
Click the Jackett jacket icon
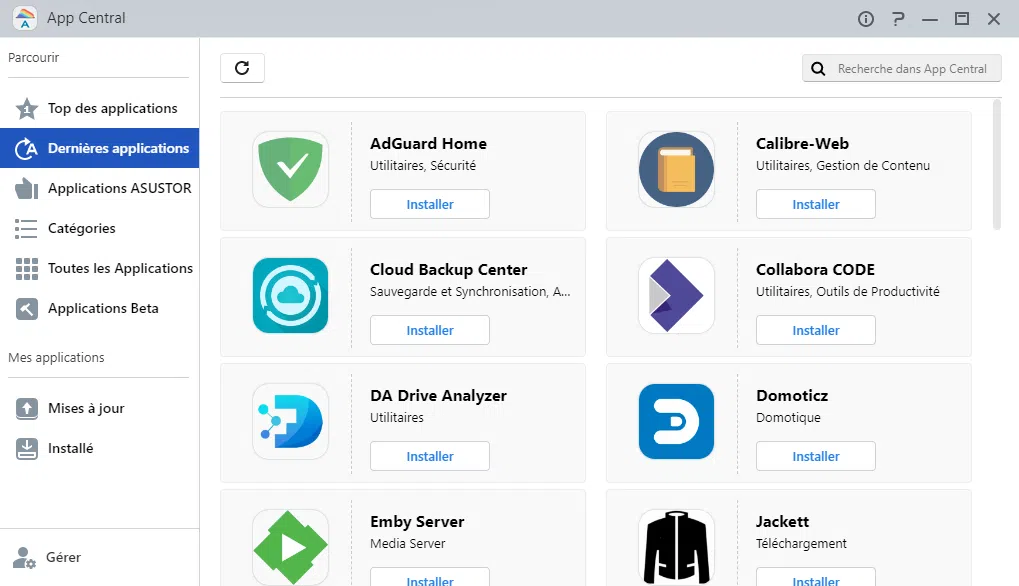(x=676, y=546)
